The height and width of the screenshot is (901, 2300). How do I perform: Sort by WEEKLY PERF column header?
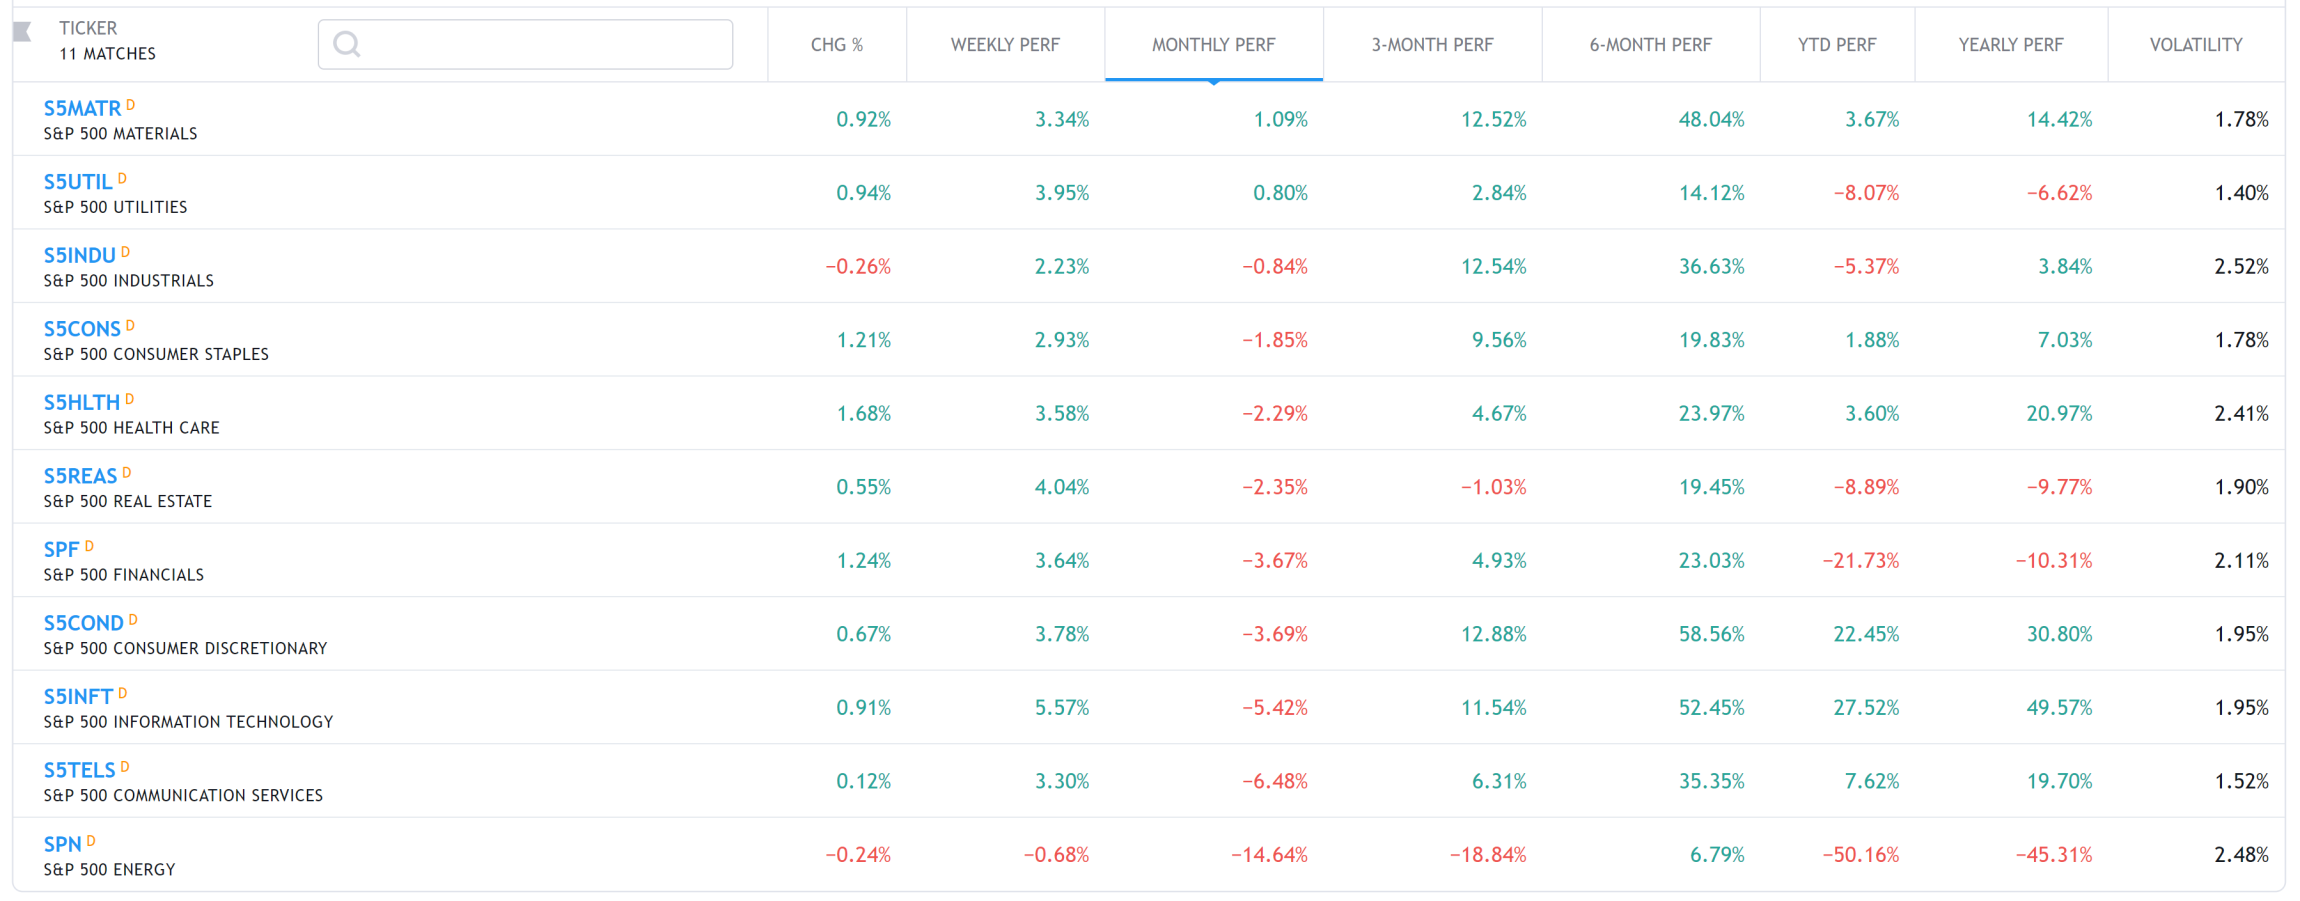(1005, 44)
